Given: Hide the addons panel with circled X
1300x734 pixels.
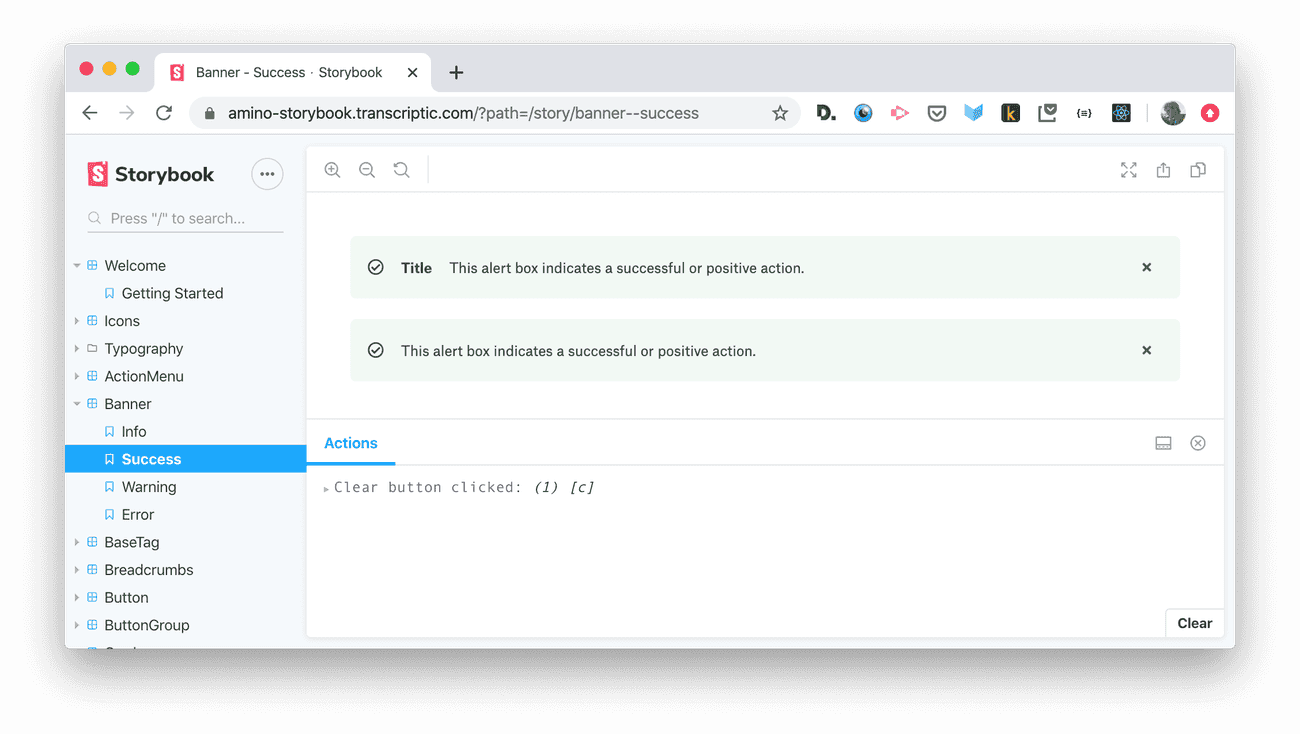Looking at the screenshot, I should (1197, 443).
